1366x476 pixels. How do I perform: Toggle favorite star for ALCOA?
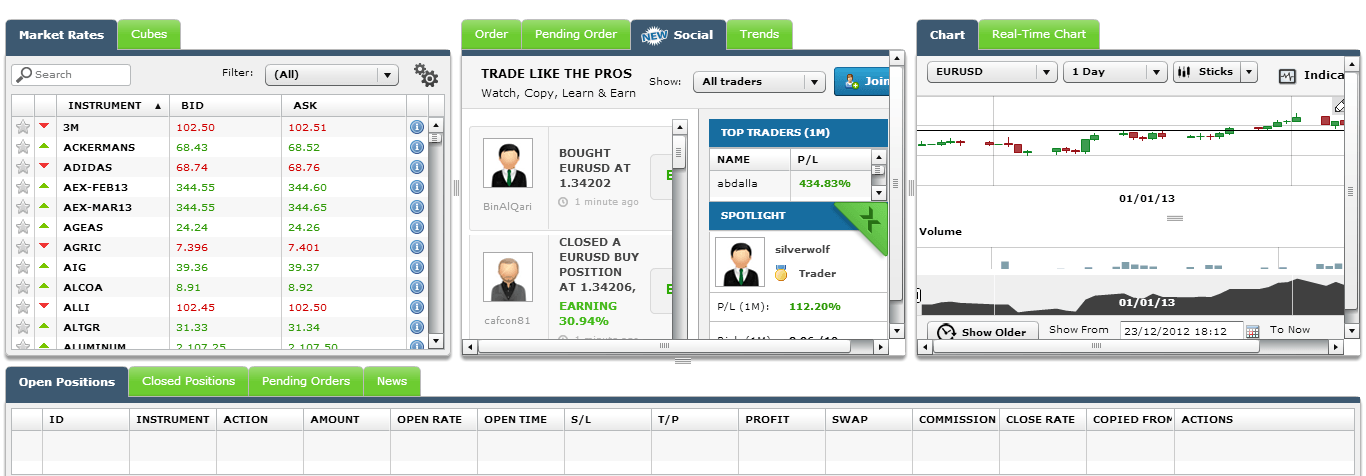pyautogui.click(x=23, y=287)
